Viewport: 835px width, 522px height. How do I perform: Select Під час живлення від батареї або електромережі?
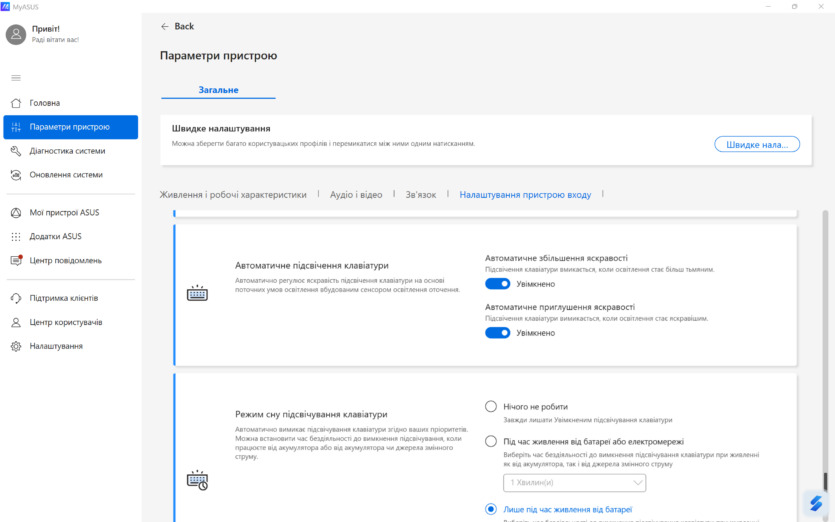(x=491, y=442)
